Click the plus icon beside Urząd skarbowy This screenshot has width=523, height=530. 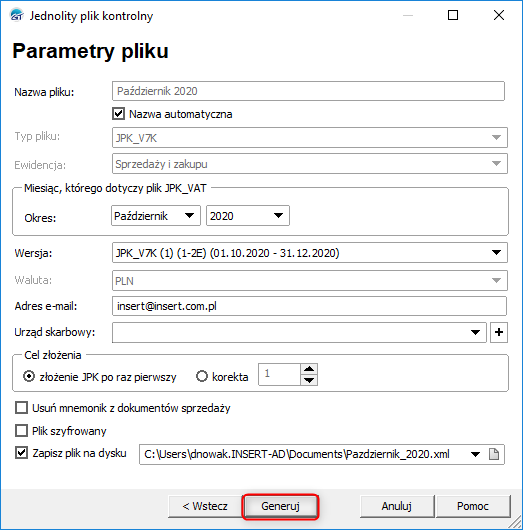[499, 332]
